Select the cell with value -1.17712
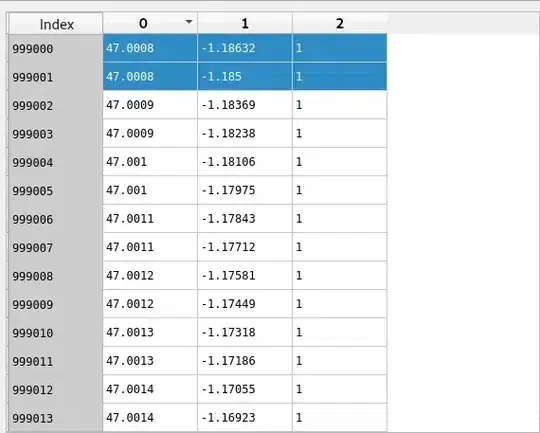540x433 pixels. click(x=245, y=247)
